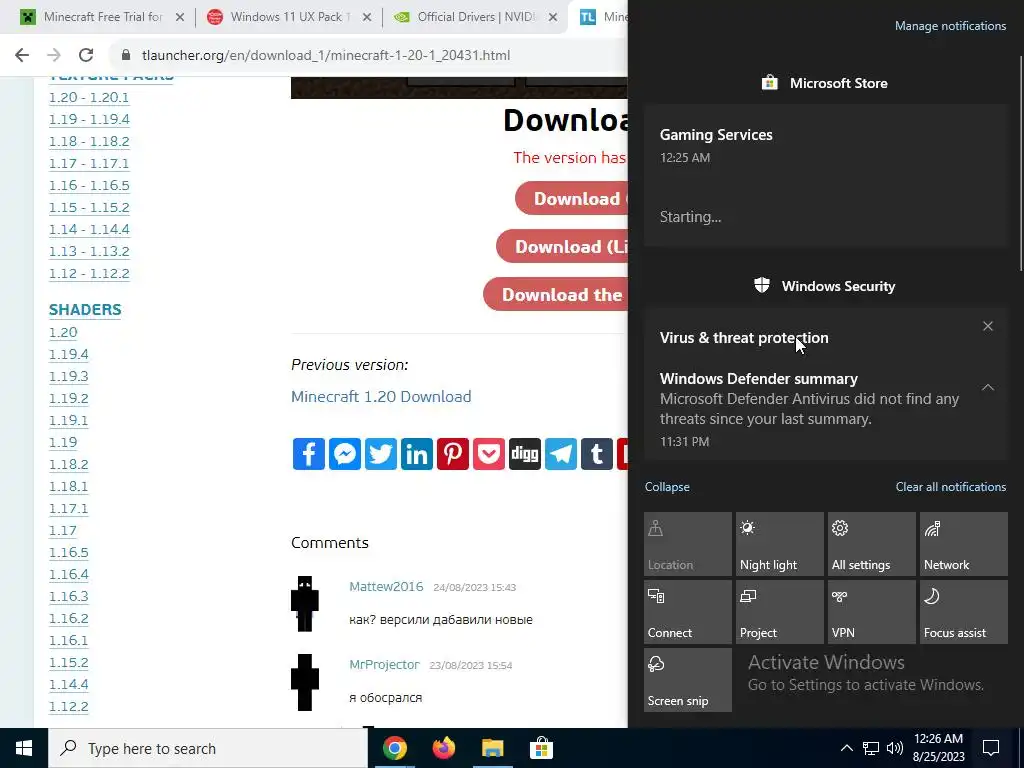This screenshot has width=1024, height=768.
Task: Open SHADERS section heading link
Action: coord(85,310)
